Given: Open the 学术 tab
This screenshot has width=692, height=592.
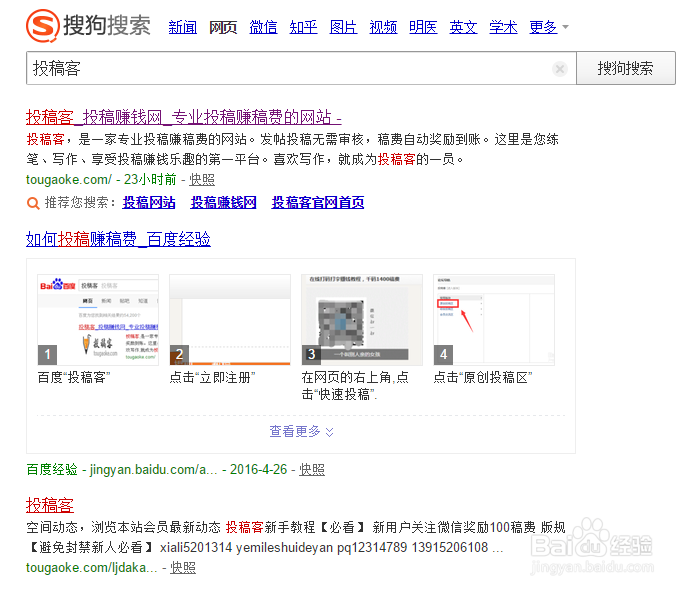Looking at the screenshot, I should click(x=503, y=27).
